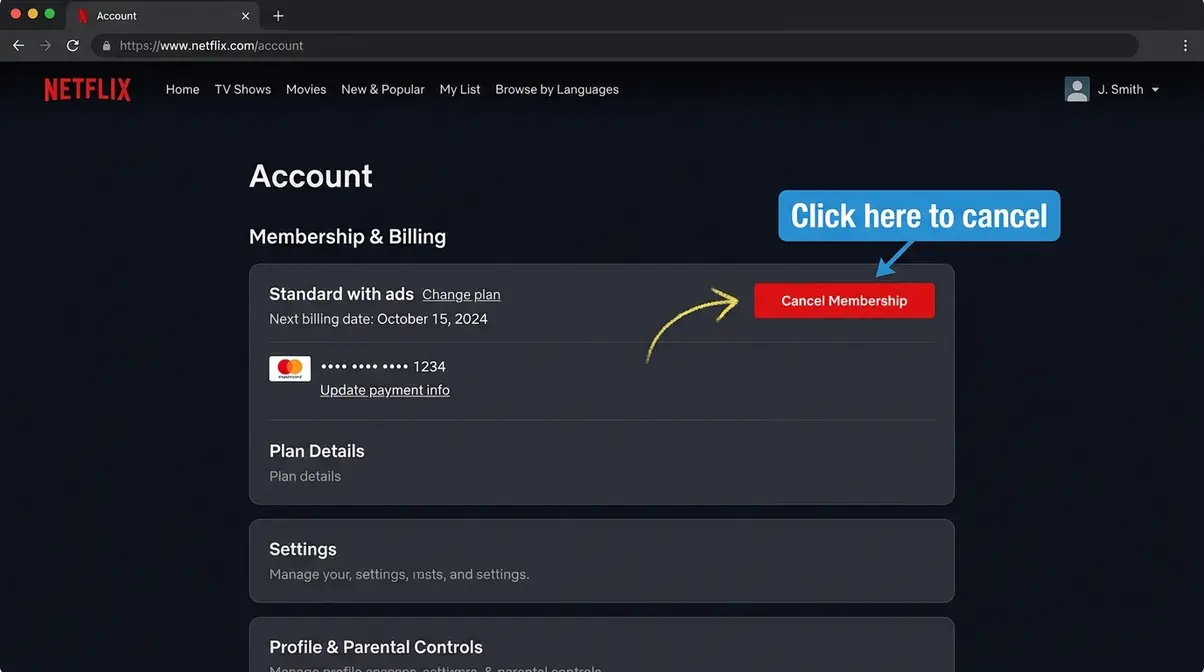1204x672 pixels.
Task: Click the macOS green fullscreen button
Action: click(50, 14)
